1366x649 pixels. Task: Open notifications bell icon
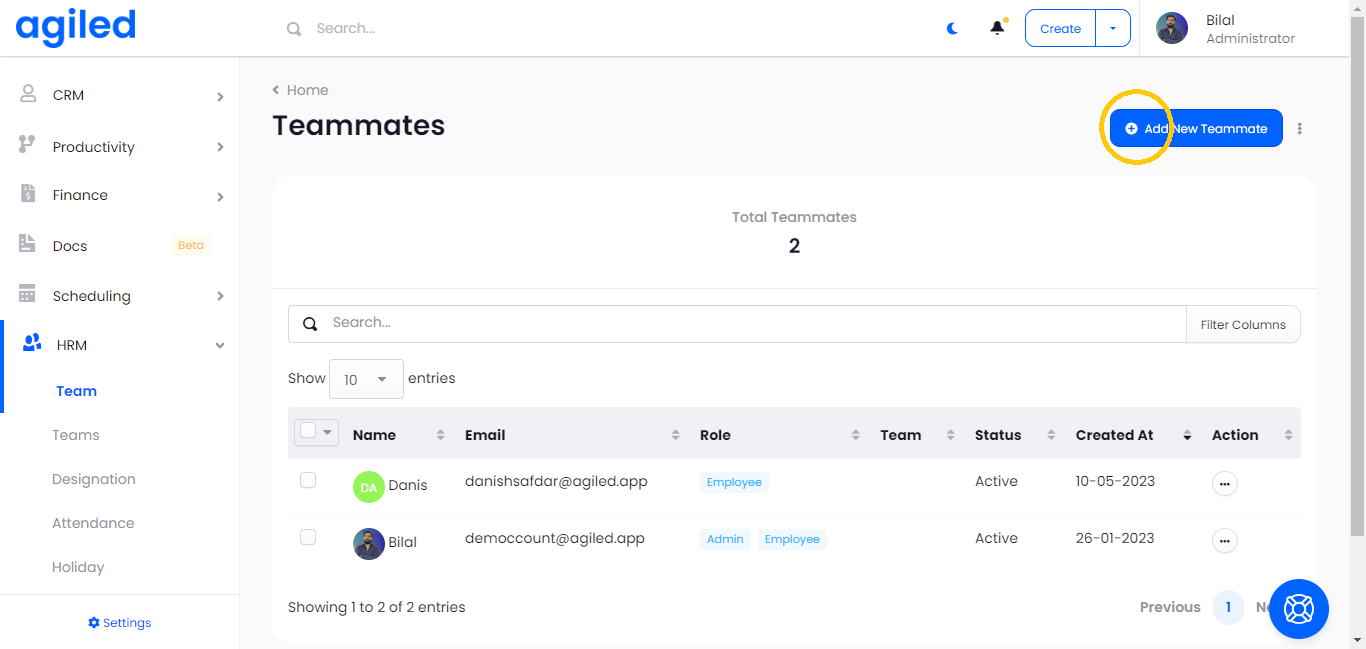[997, 28]
